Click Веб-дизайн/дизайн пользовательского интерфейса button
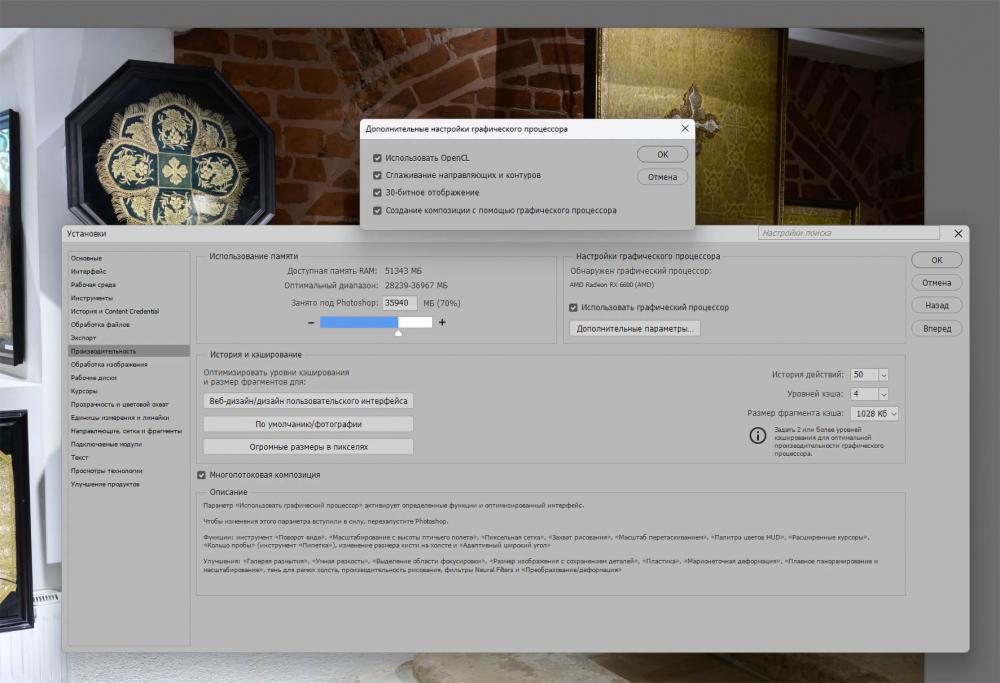The image size is (1000, 683). click(309, 401)
